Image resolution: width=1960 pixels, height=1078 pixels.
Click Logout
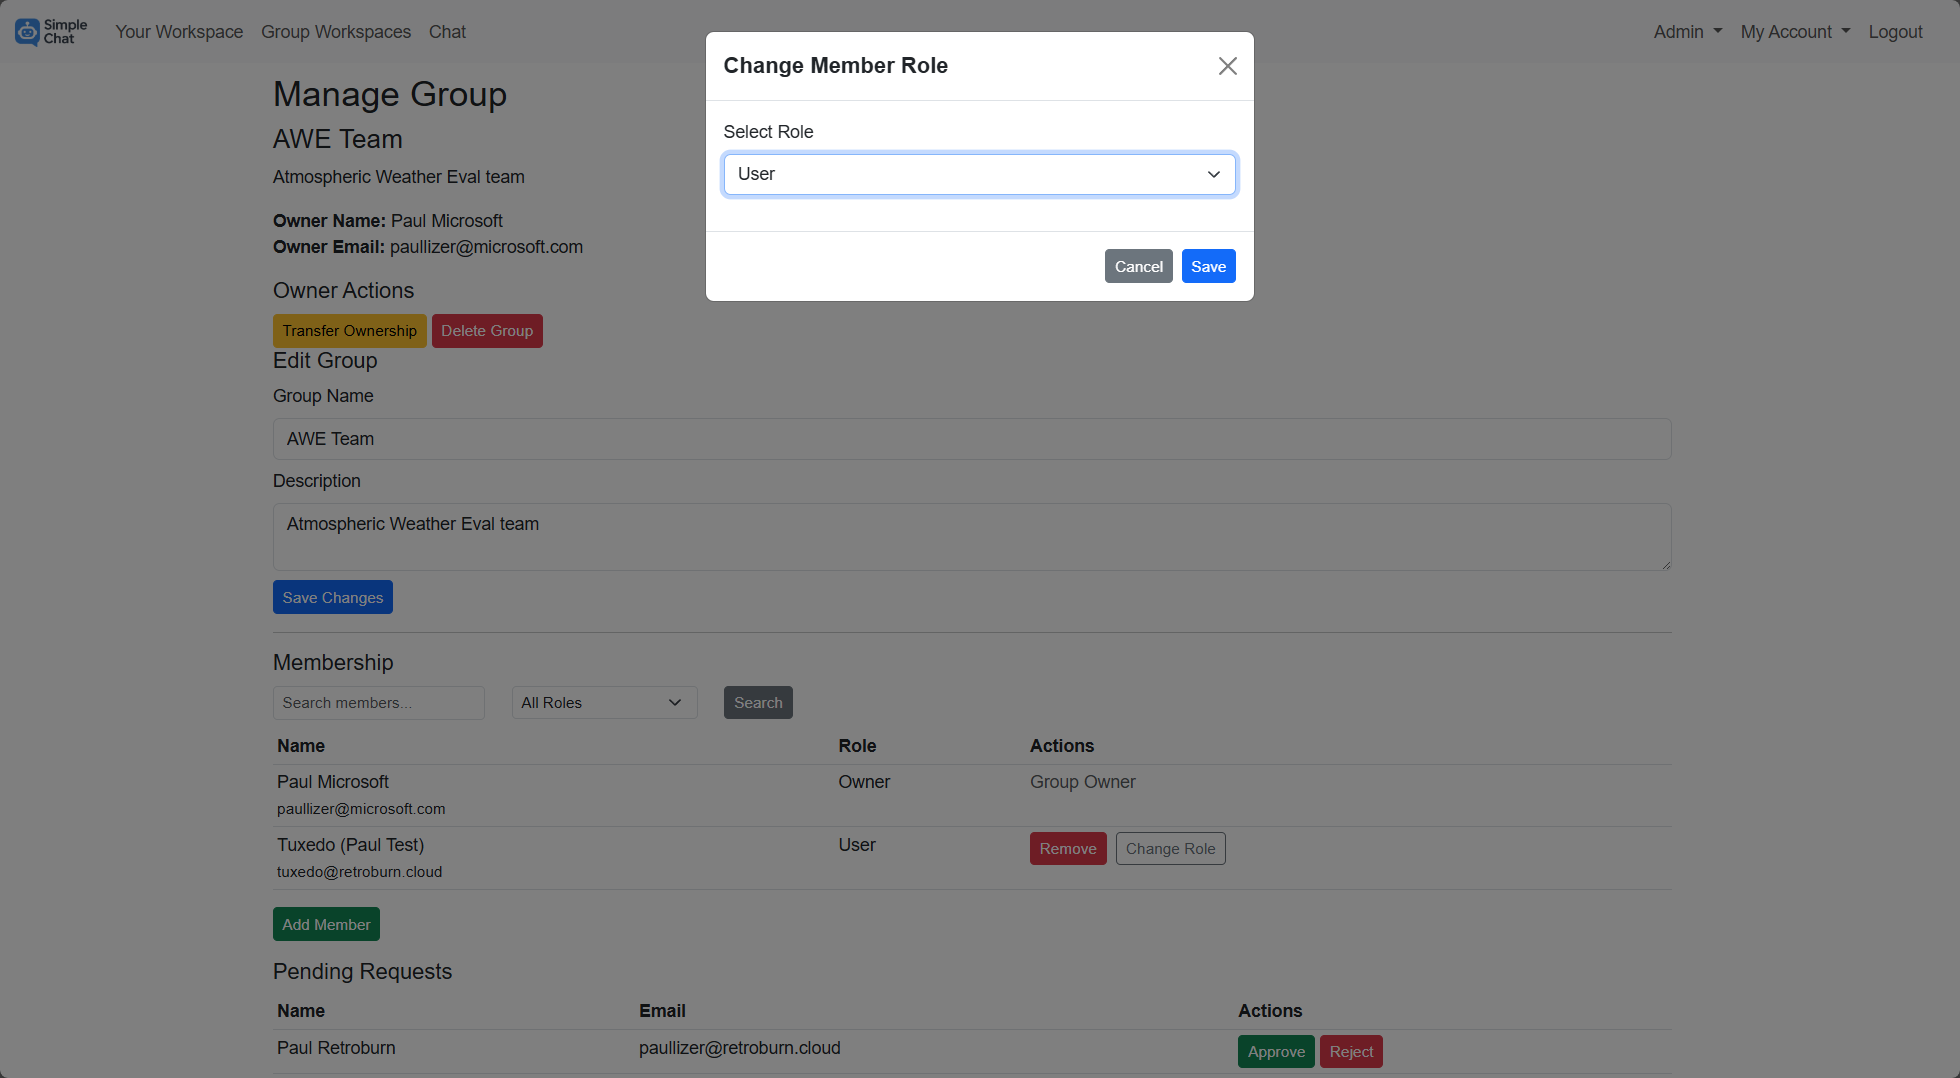tap(1895, 31)
